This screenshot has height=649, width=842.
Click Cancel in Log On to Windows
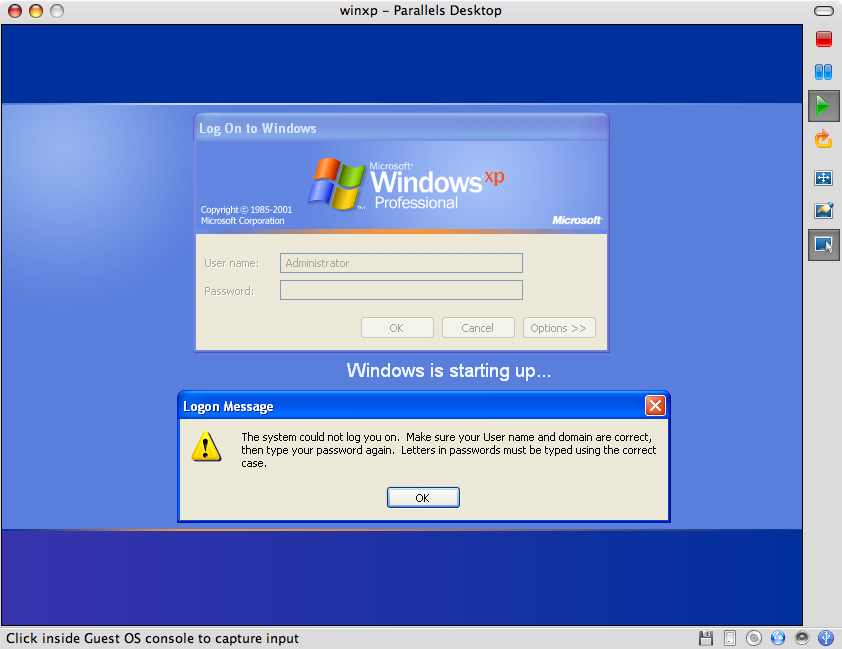click(x=478, y=328)
